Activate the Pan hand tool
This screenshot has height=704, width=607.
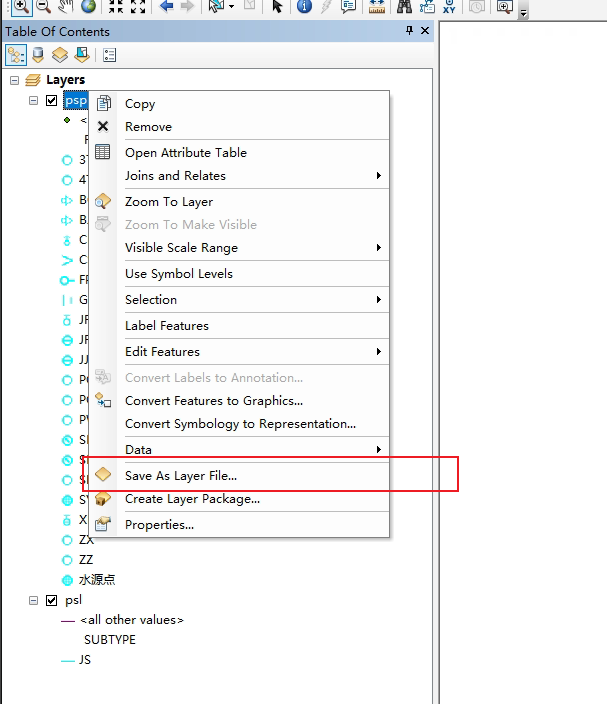point(66,6)
